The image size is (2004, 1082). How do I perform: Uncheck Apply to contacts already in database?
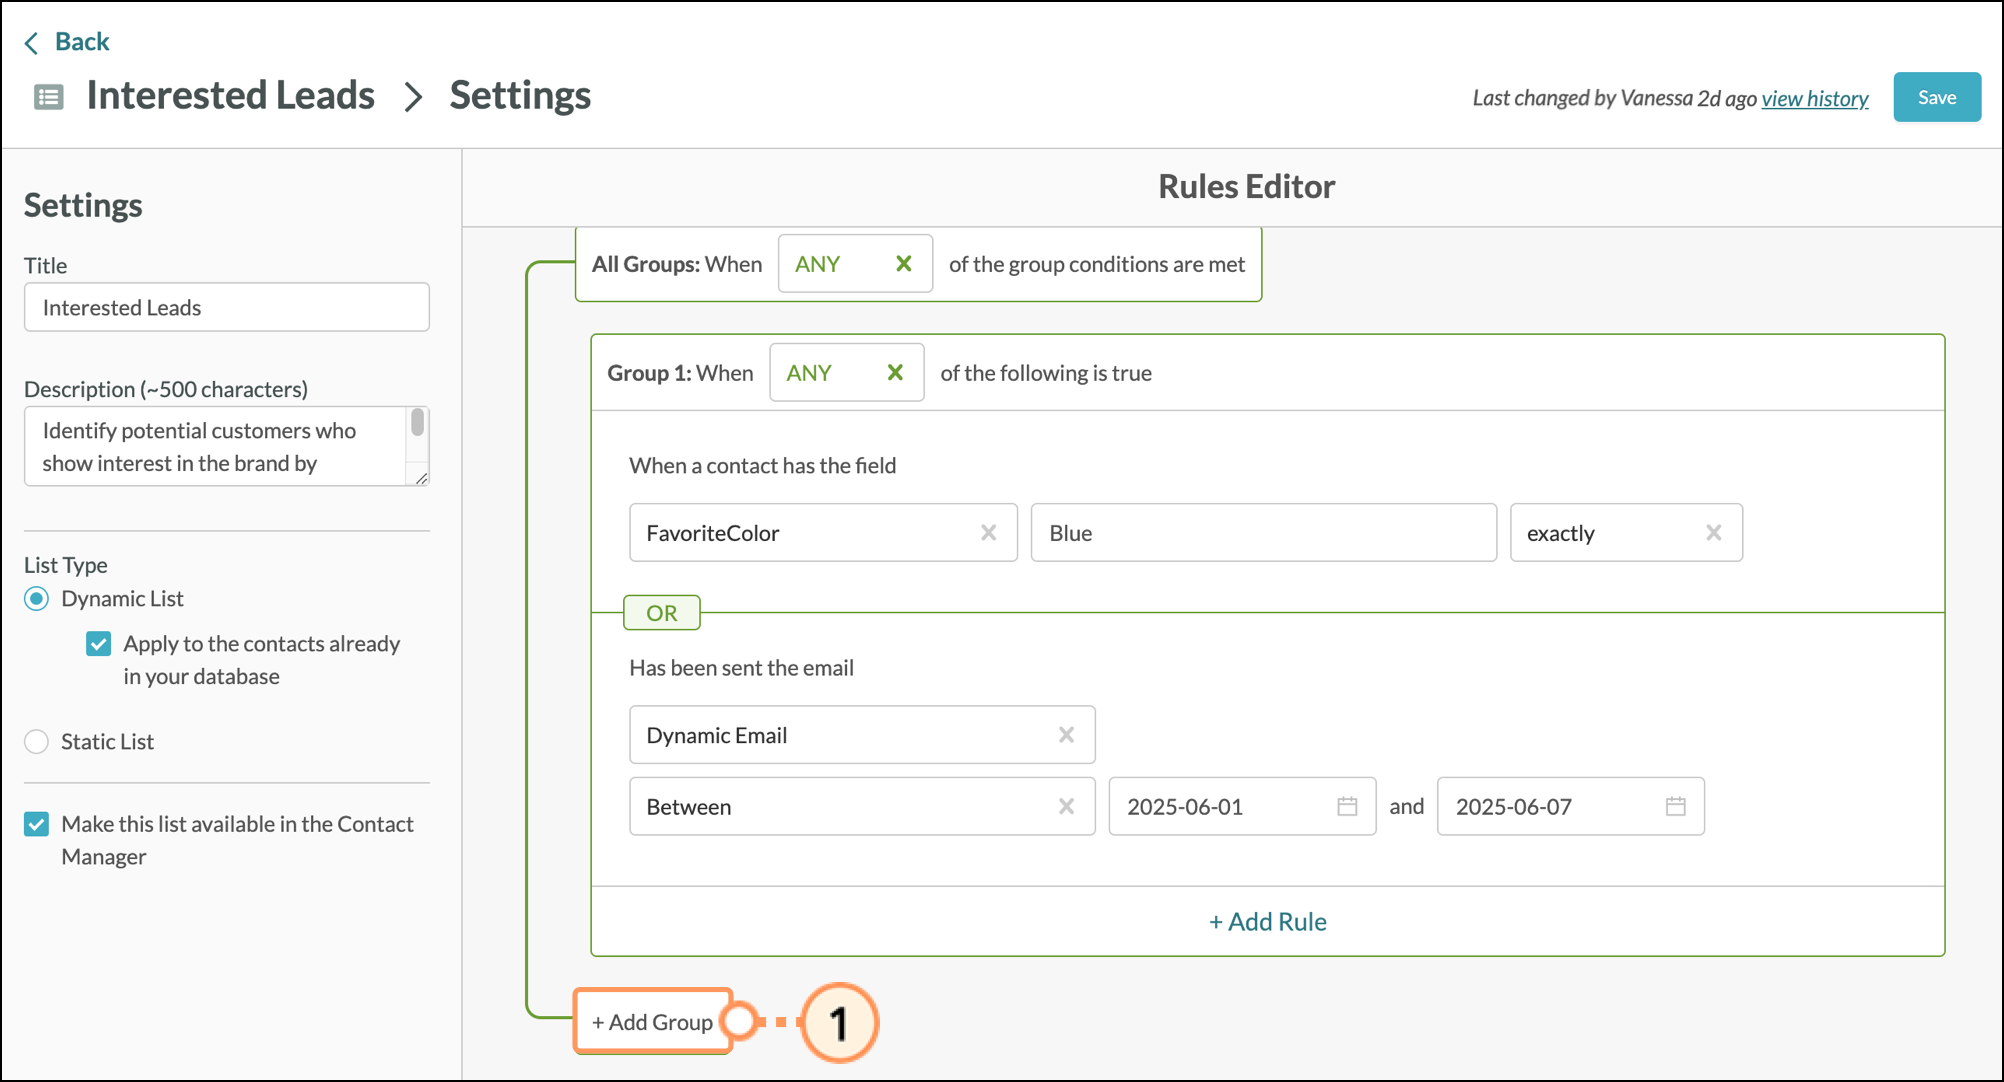click(x=98, y=644)
